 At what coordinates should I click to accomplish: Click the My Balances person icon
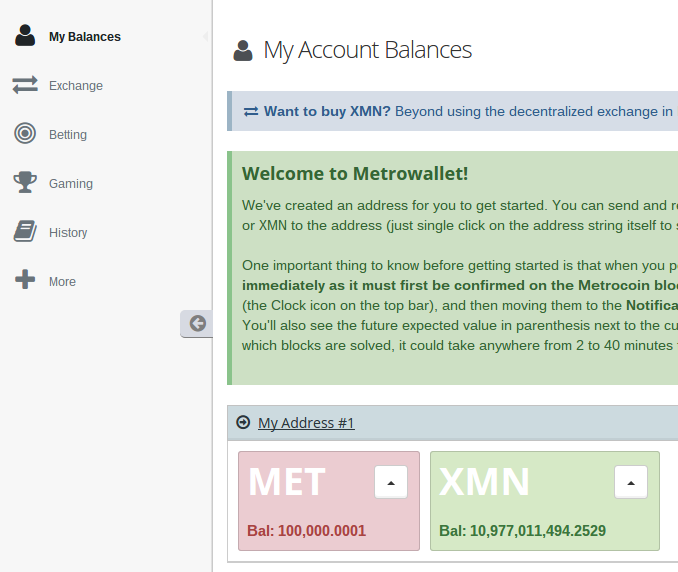point(25,35)
